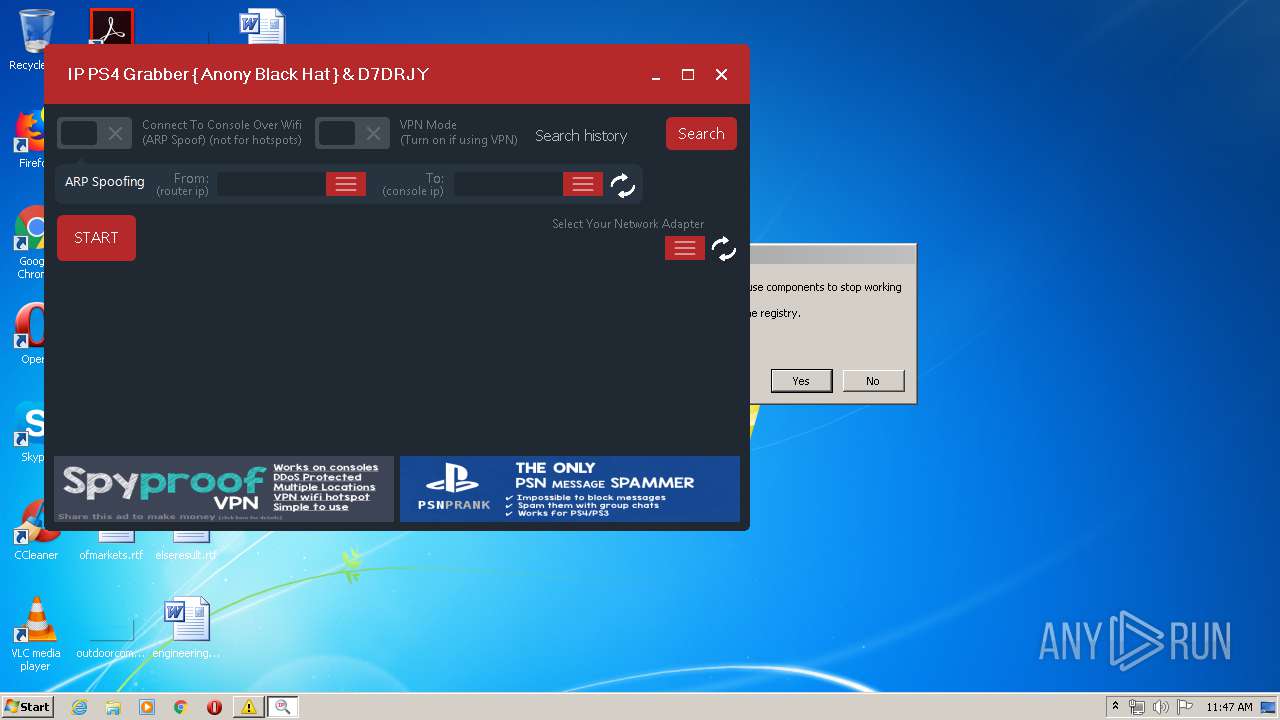The height and width of the screenshot is (720, 1280).
Task: Click the Search button
Action: pyautogui.click(x=701, y=134)
